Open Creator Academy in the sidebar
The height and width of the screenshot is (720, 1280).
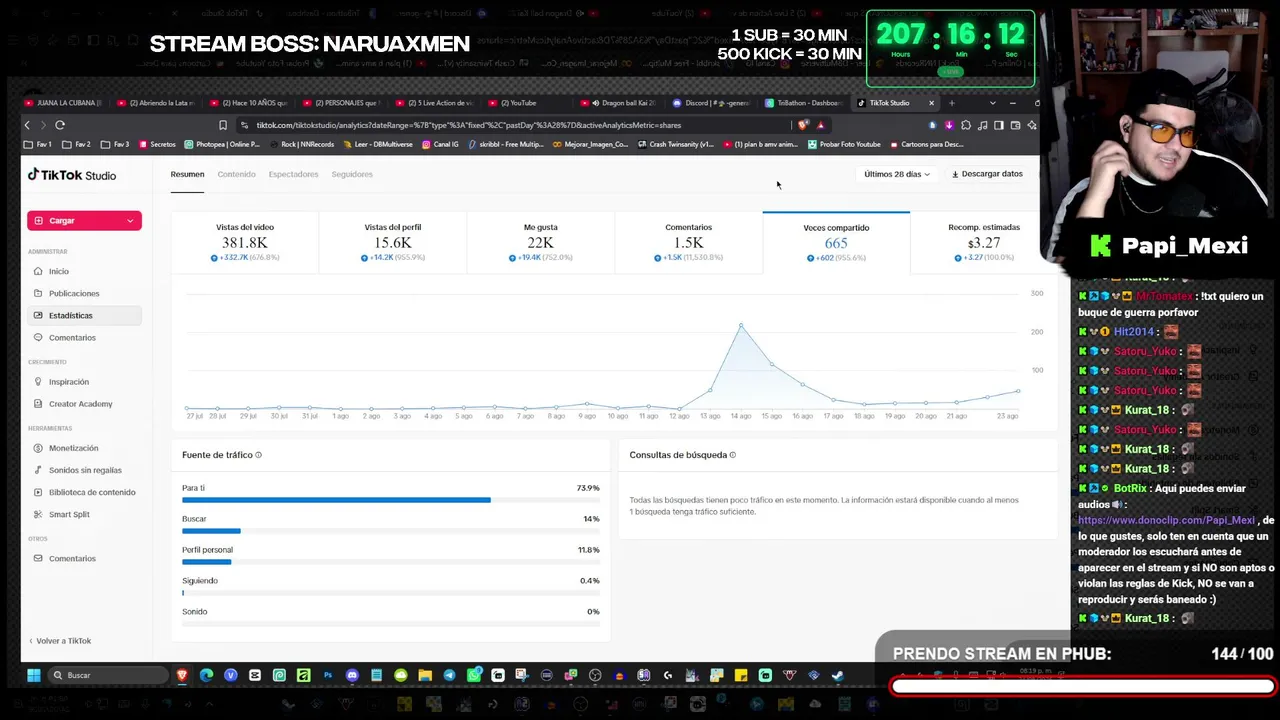(x=80, y=404)
